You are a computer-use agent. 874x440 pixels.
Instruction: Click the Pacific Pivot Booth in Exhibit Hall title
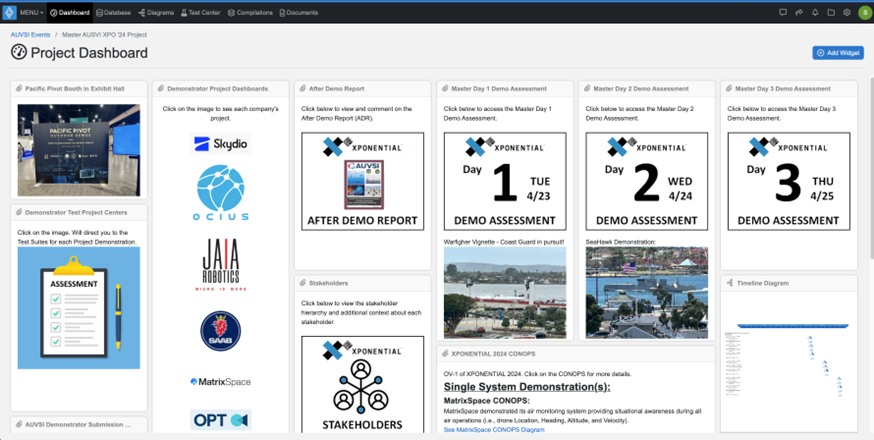(75, 89)
